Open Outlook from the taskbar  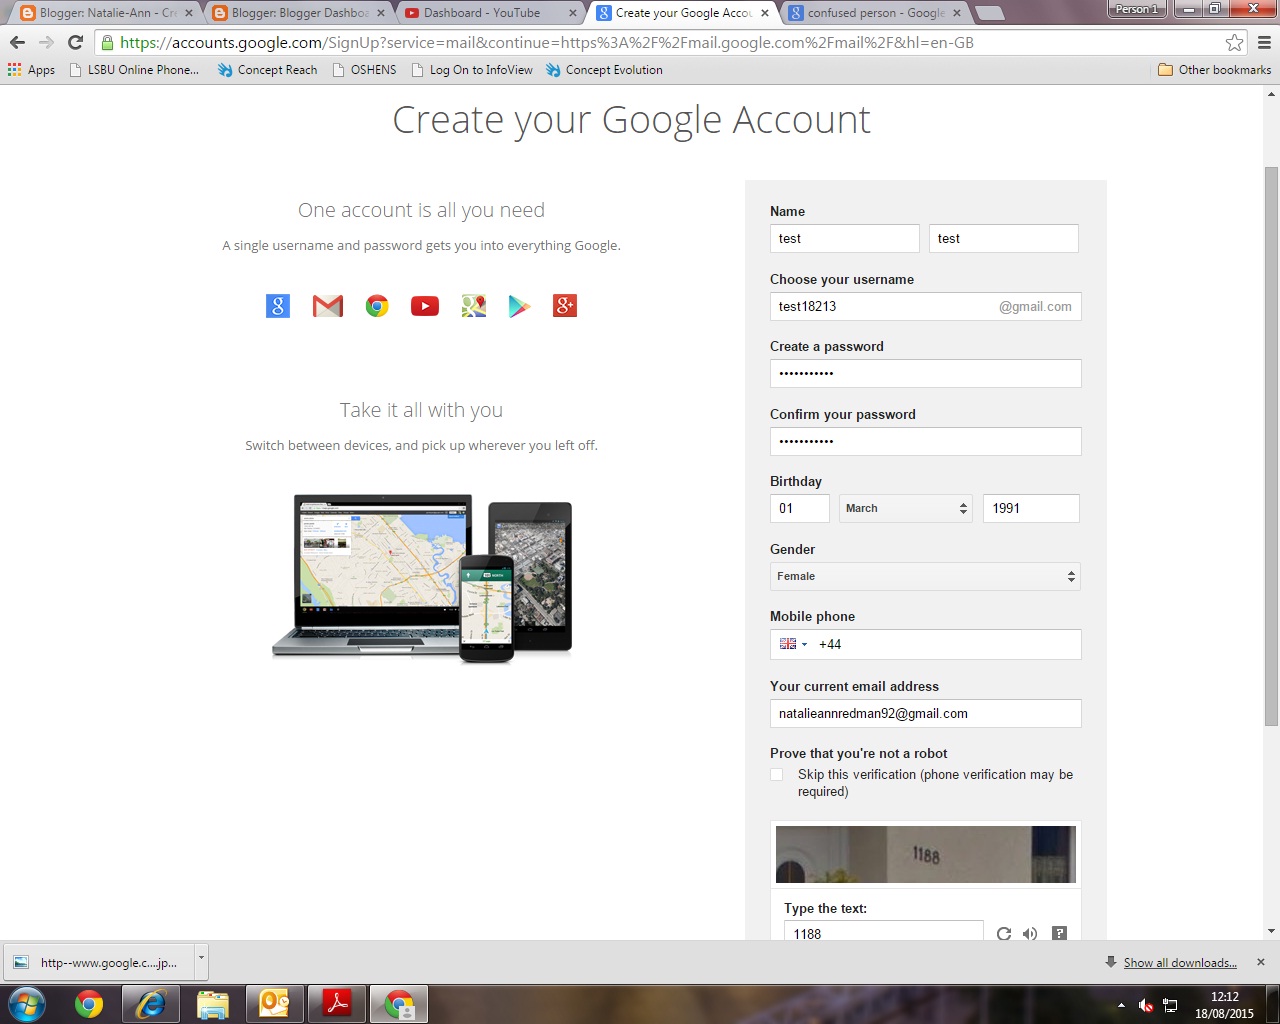click(x=275, y=1004)
